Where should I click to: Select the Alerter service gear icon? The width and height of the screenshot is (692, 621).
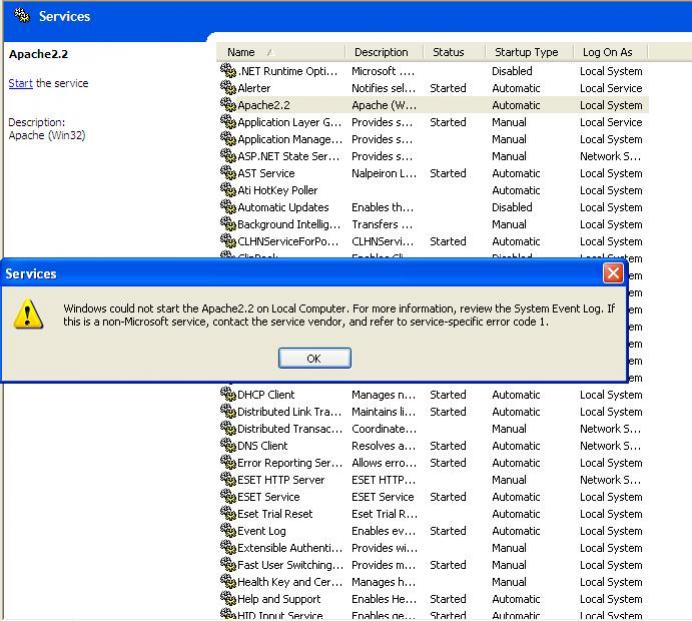pos(228,88)
